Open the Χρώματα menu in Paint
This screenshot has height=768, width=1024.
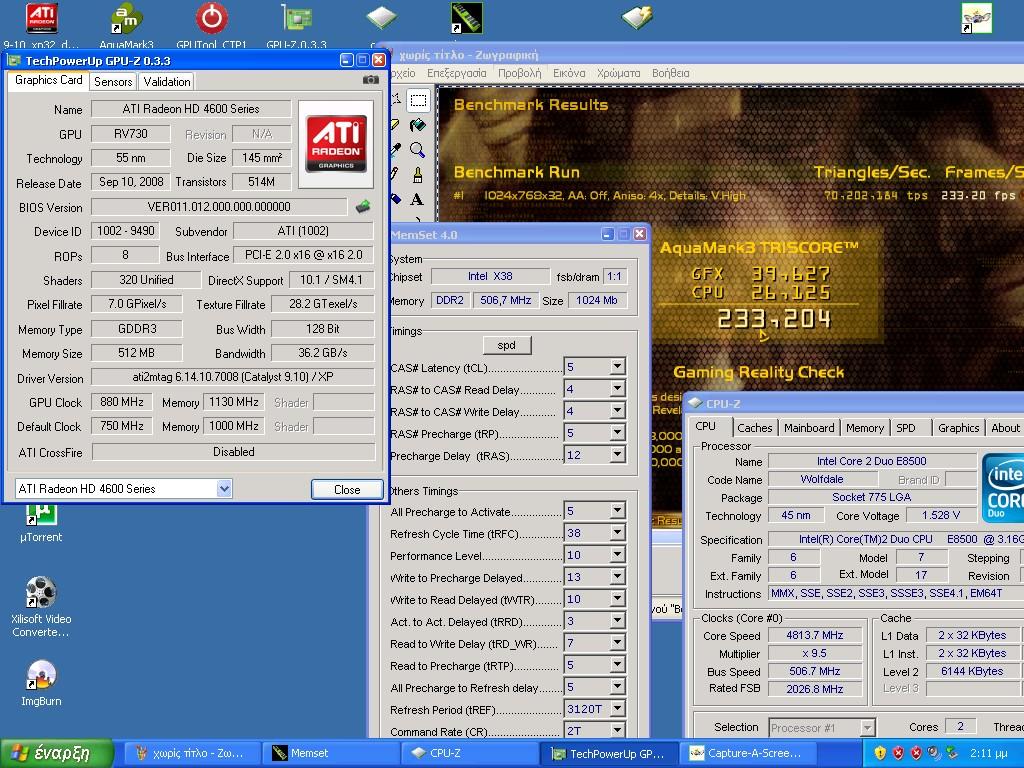coord(618,73)
